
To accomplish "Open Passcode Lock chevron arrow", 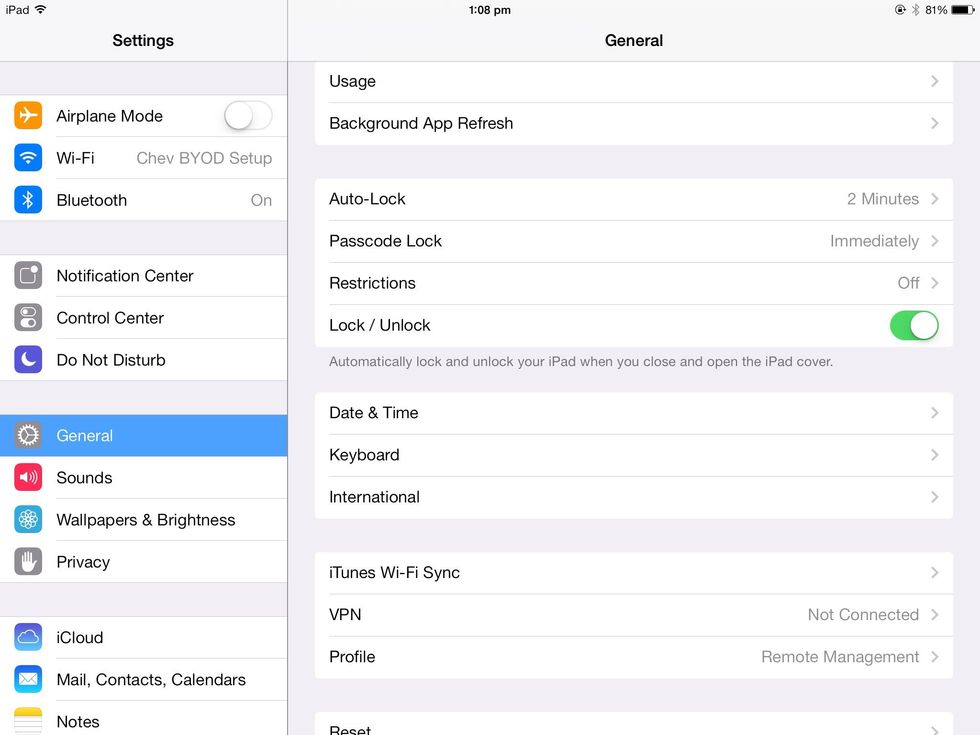I will [x=934, y=241].
